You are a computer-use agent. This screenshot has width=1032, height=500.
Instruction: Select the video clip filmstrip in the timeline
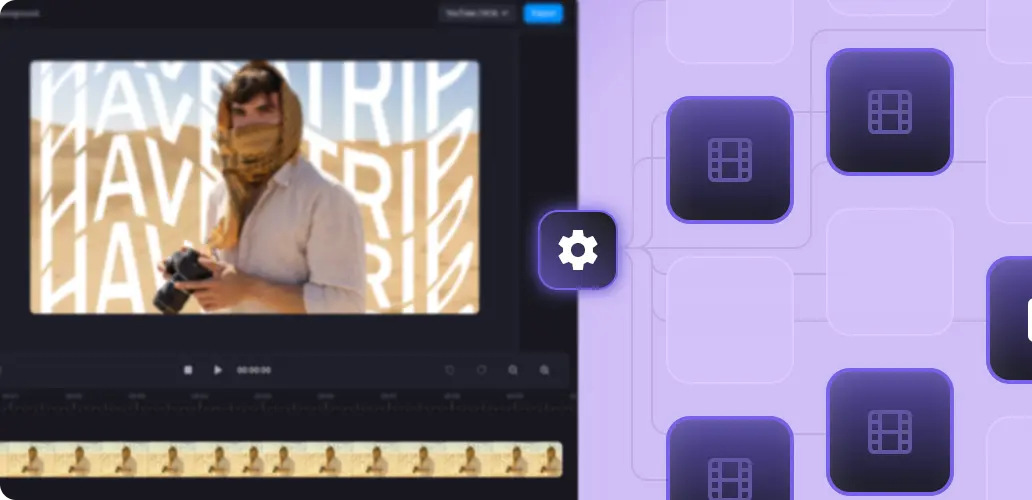pos(280,460)
